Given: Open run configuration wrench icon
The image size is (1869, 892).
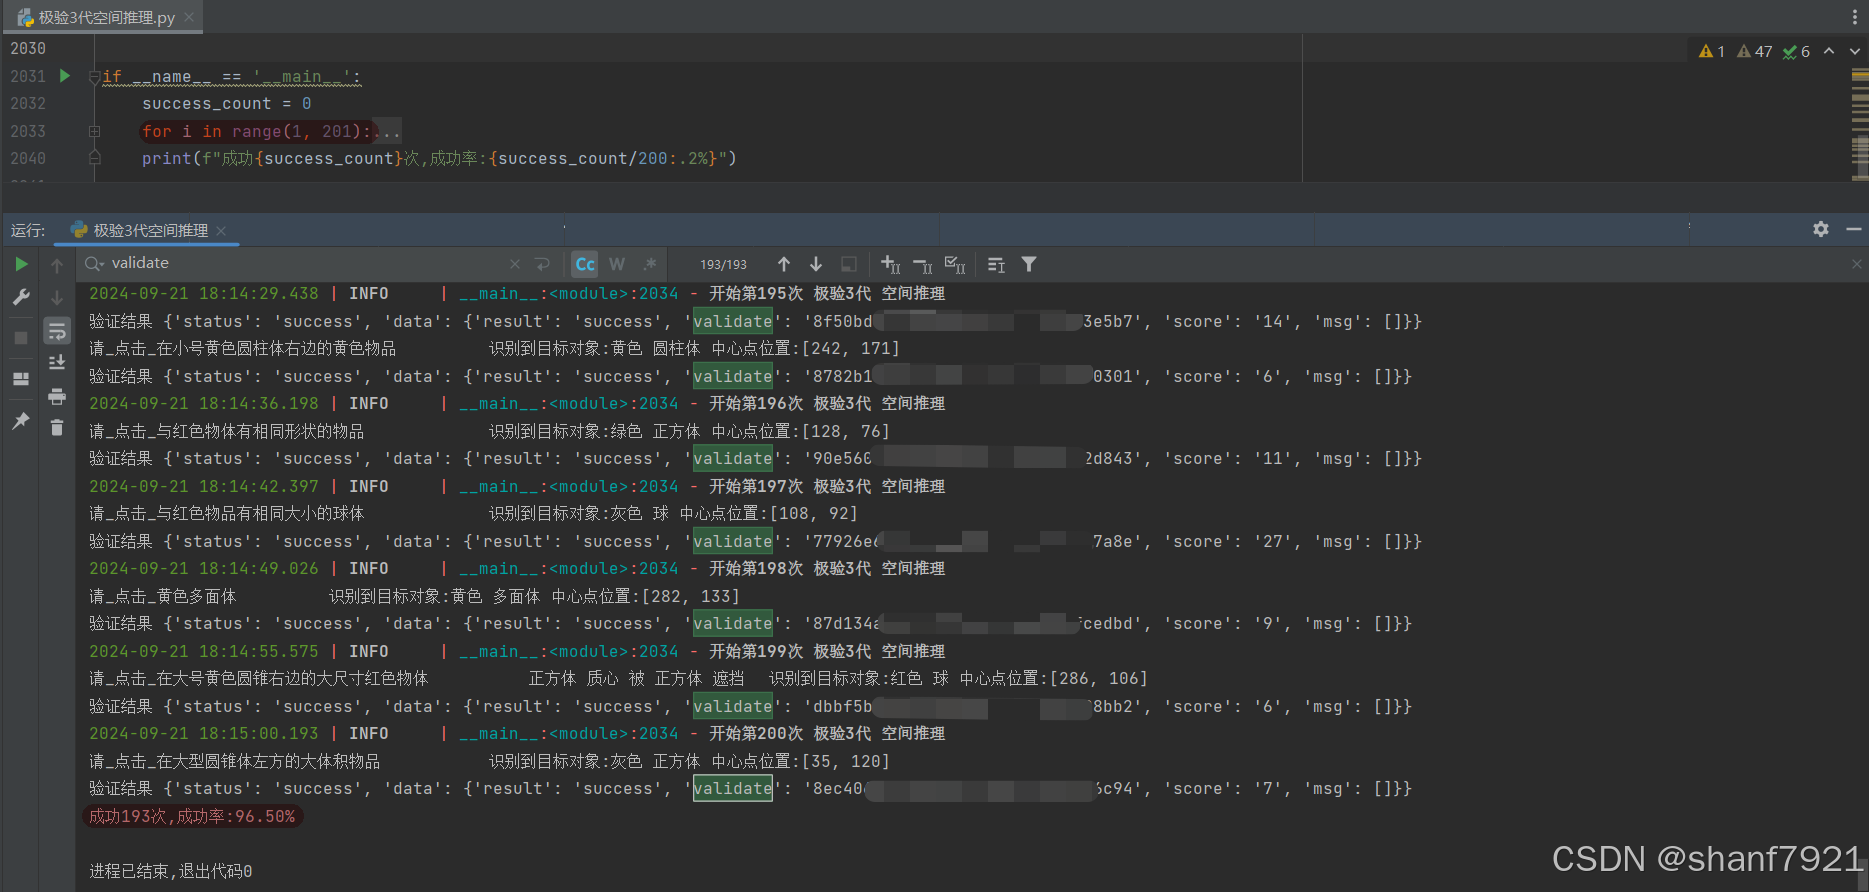Looking at the screenshot, I should pyautogui.click(x=21, y=297).
